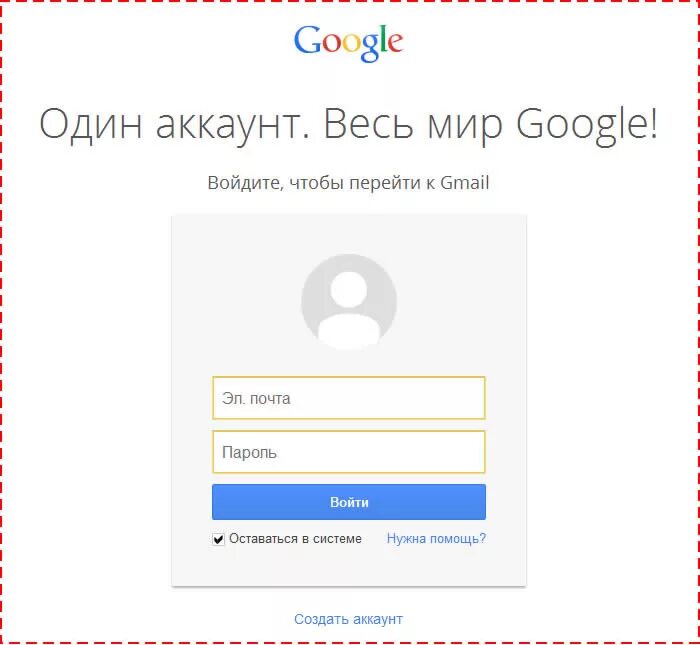Click the 'Эл. почта' placeholder text

pos(256,399)
